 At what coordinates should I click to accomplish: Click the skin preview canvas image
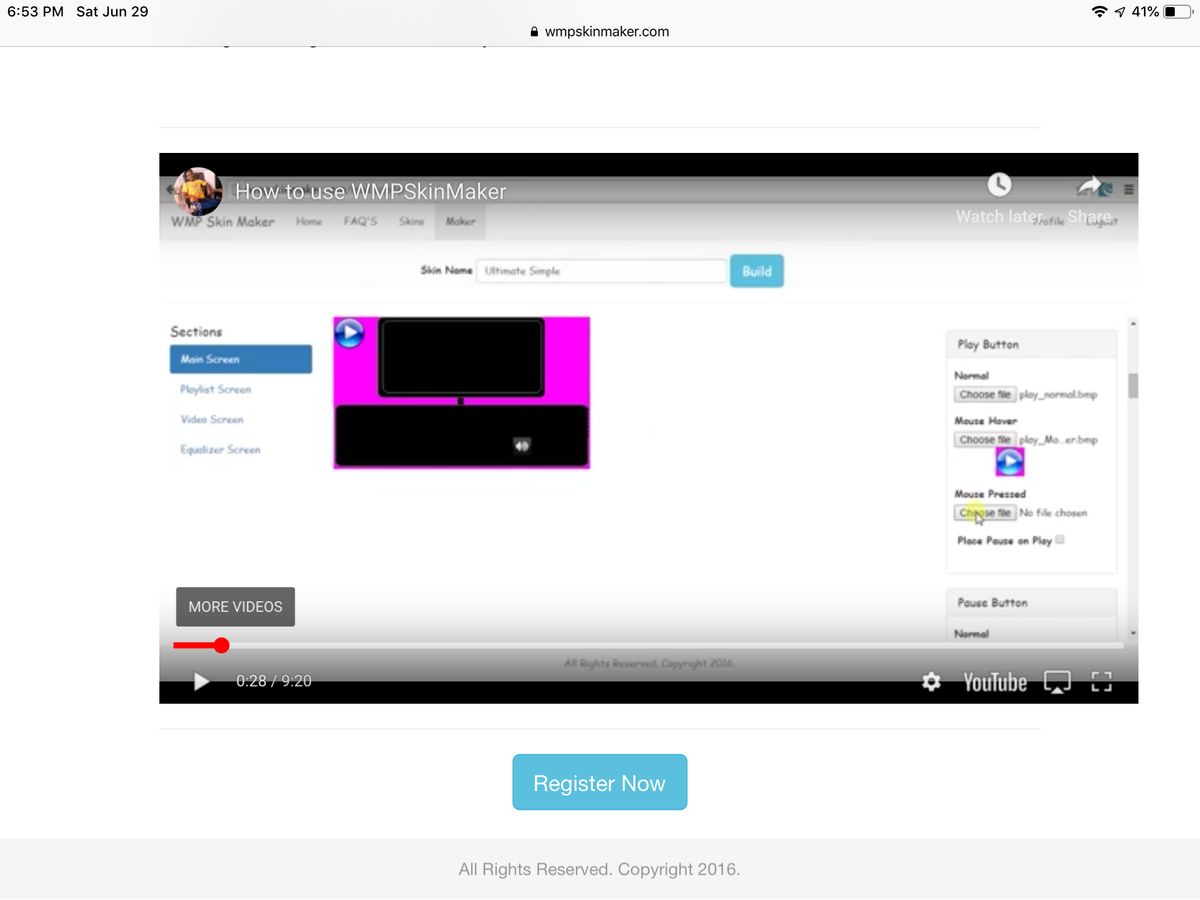point(461,392)
